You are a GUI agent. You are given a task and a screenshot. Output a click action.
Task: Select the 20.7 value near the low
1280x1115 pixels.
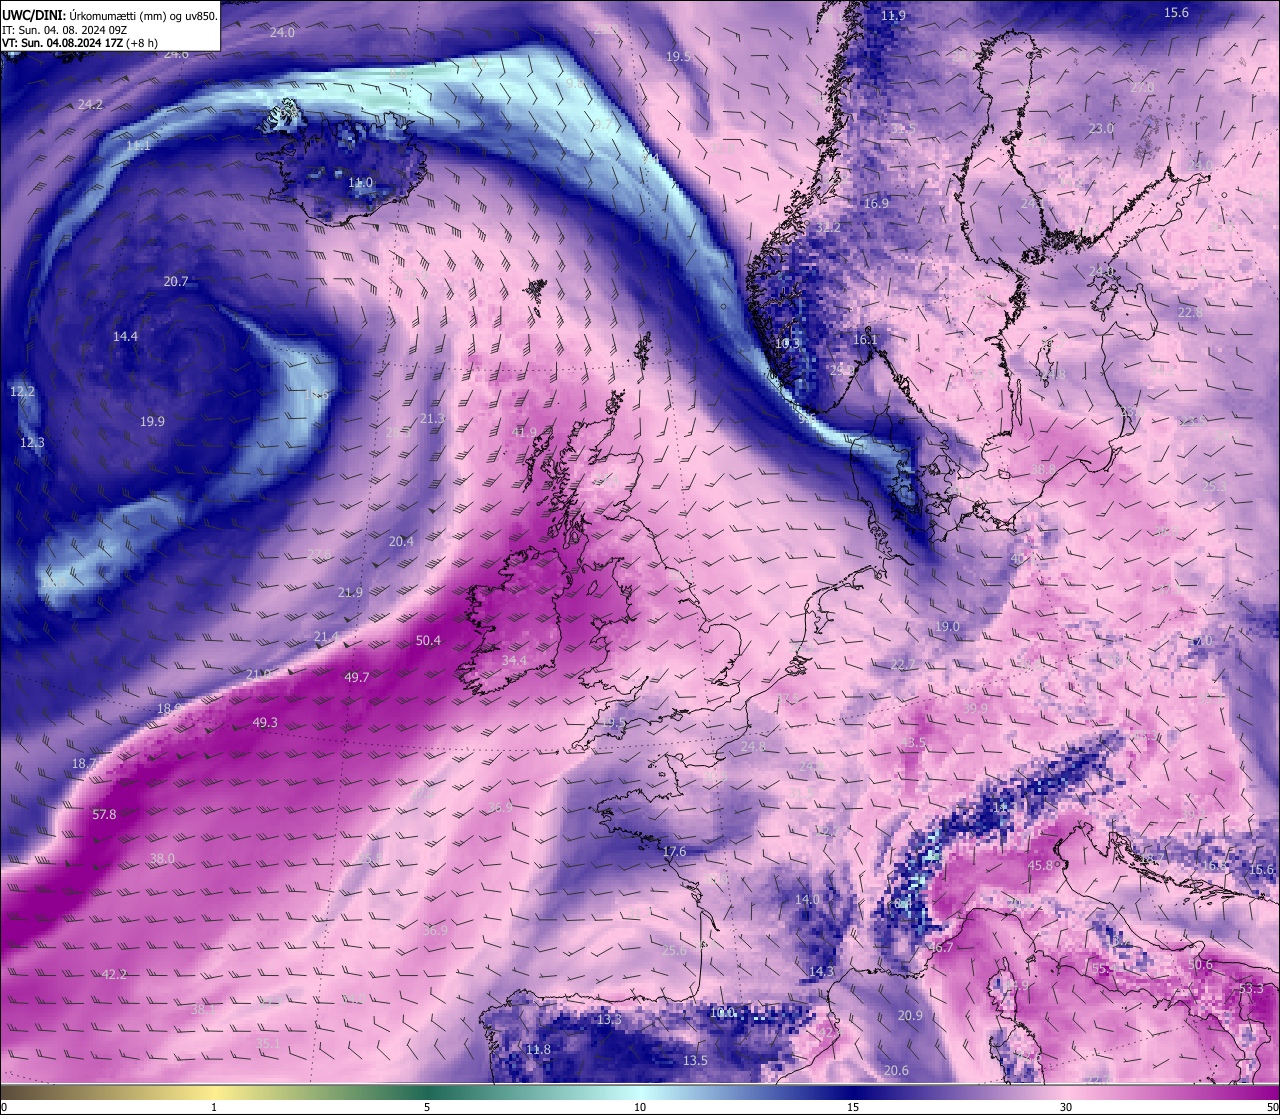[x=176, y=282]
